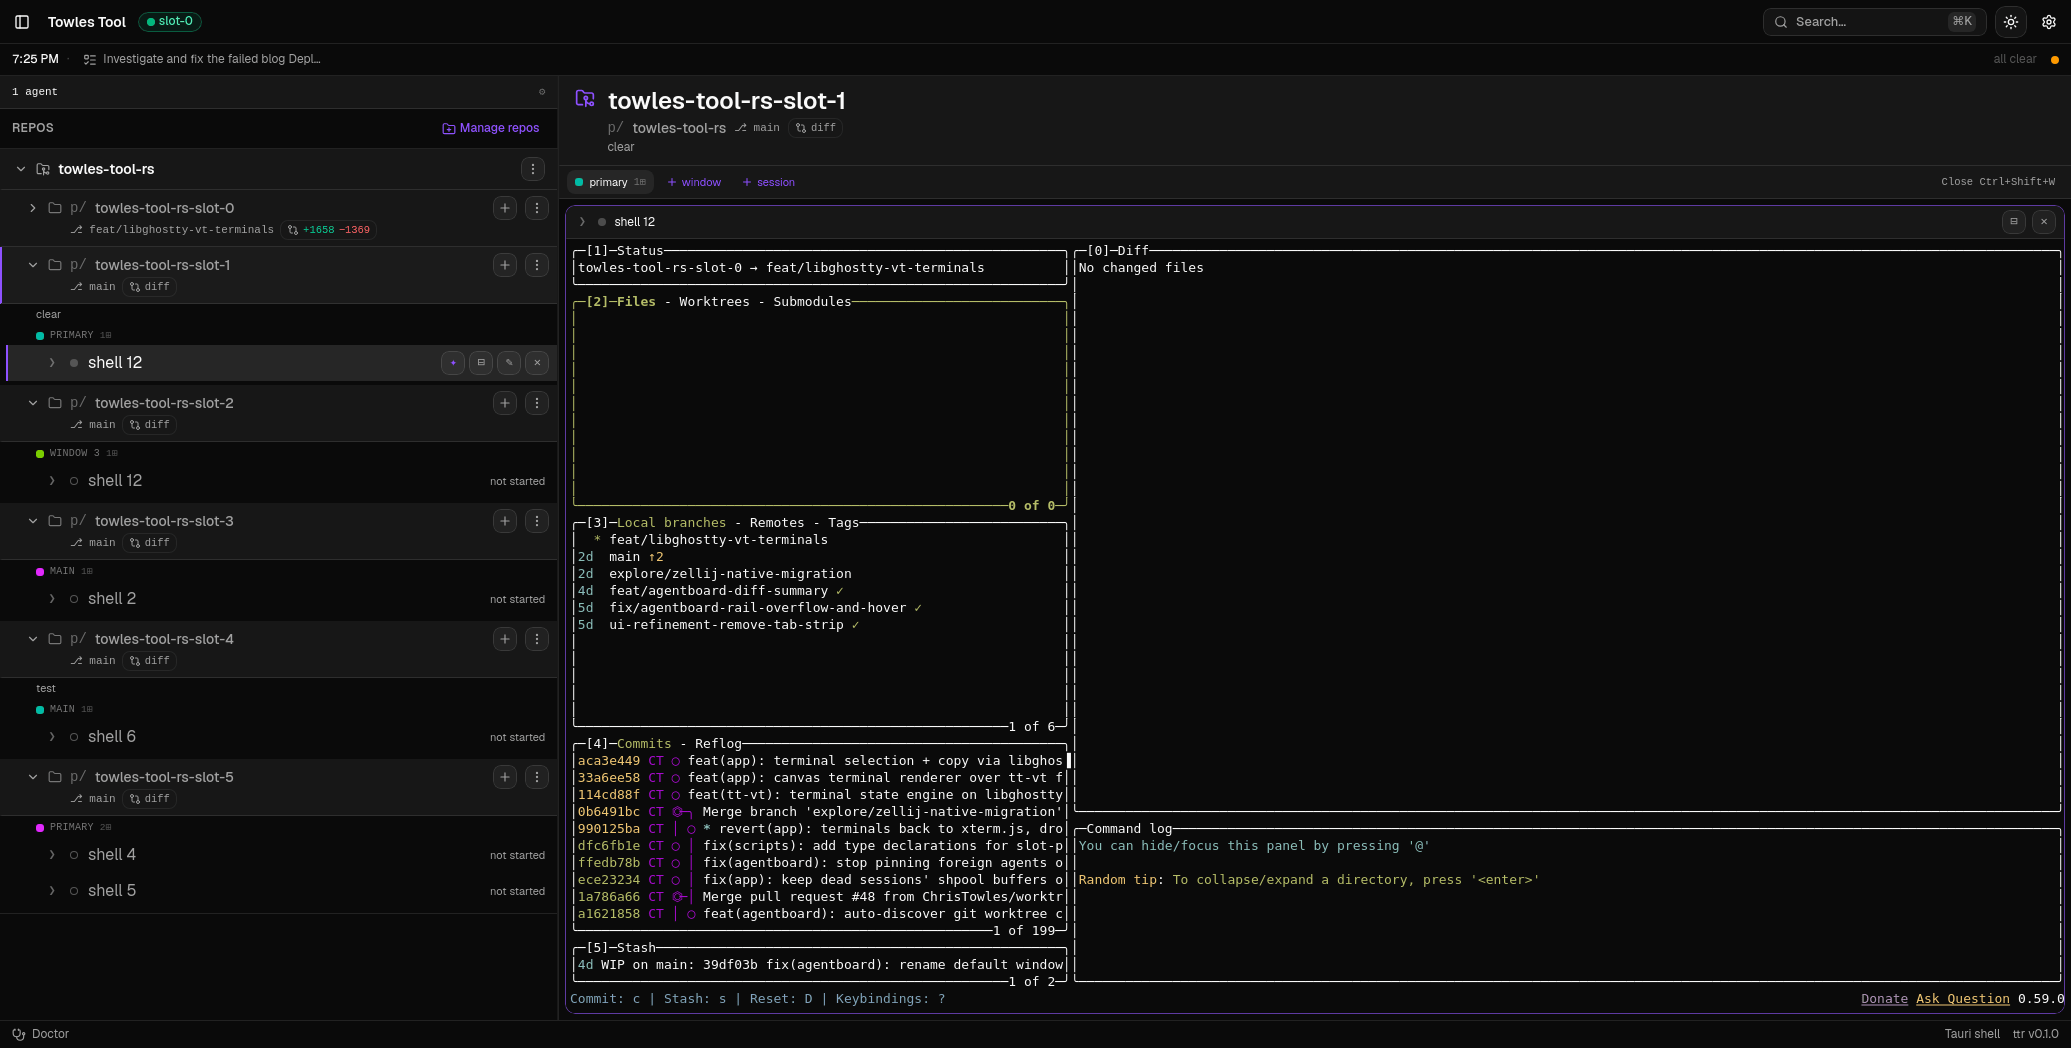
Task: Collapse the towles-tool-rs-slot-4 folder
Action: [x=33, y=639]
